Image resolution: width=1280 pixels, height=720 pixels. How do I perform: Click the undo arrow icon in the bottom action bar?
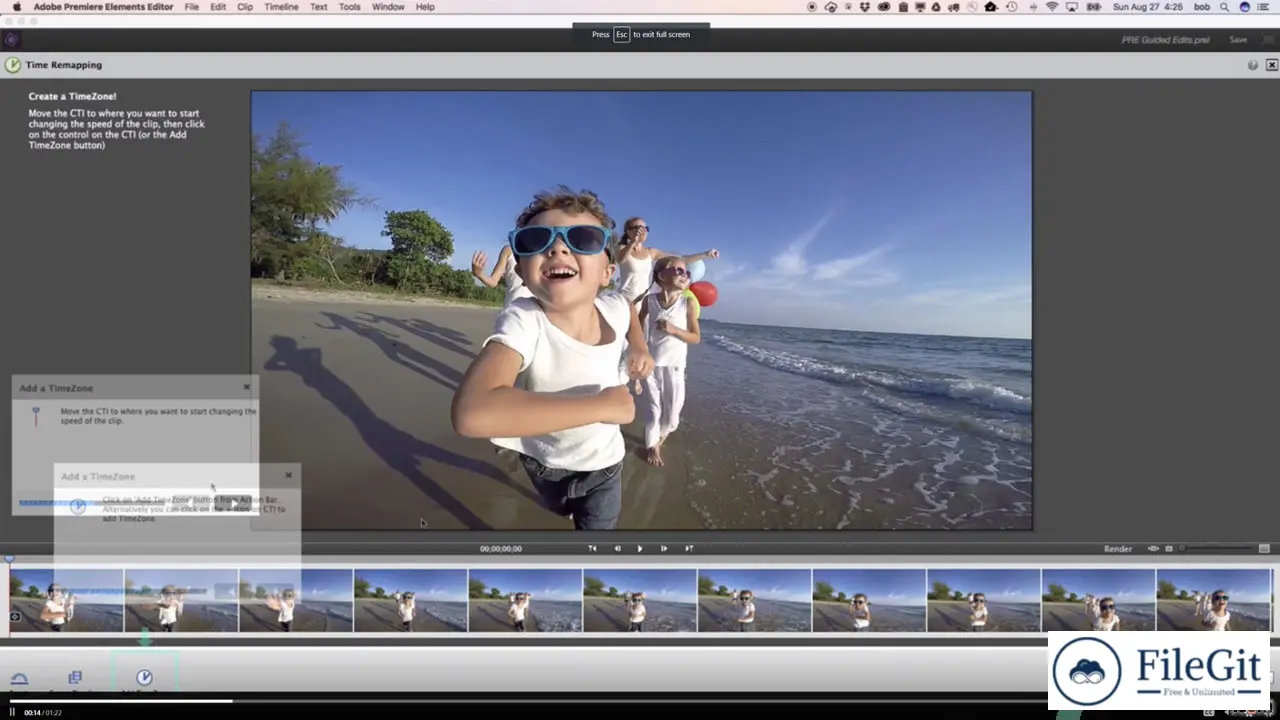coord(19,678)
